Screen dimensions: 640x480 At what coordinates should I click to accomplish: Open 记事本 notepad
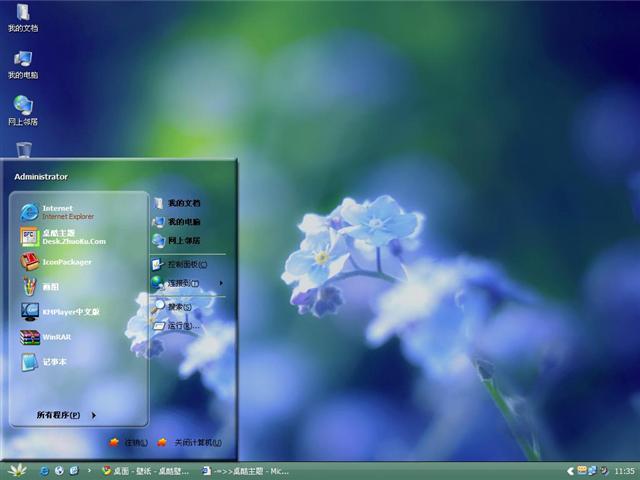[x=54, y=362]
